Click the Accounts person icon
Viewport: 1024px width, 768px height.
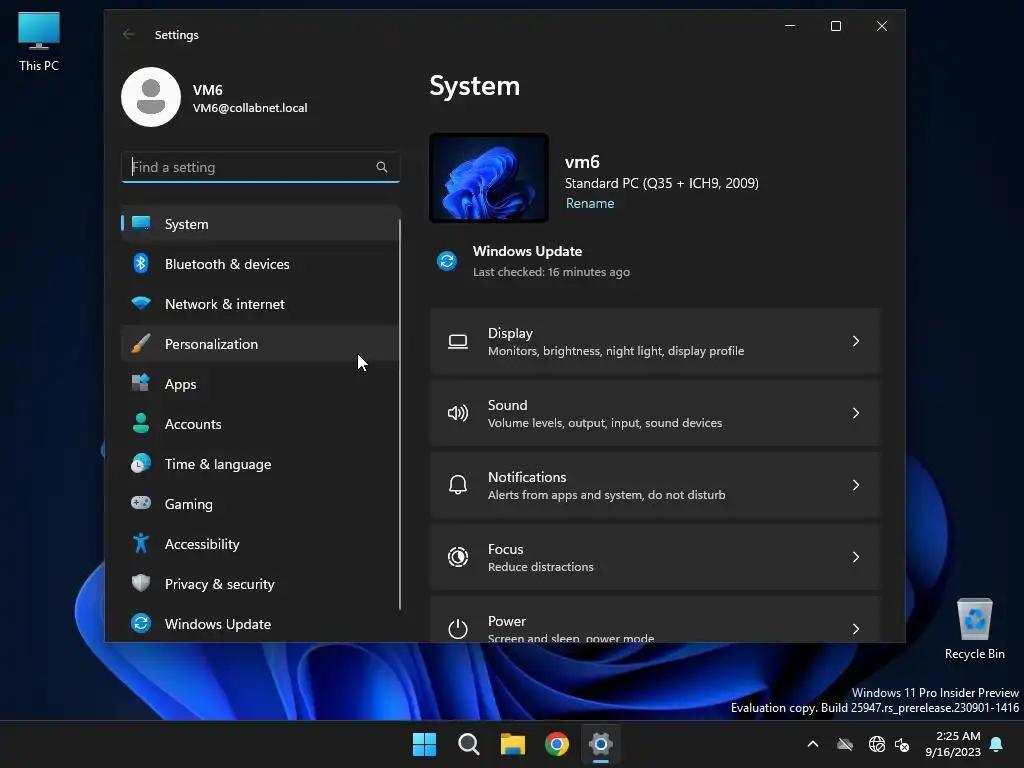pyautogui.click(x=141, y=423)
